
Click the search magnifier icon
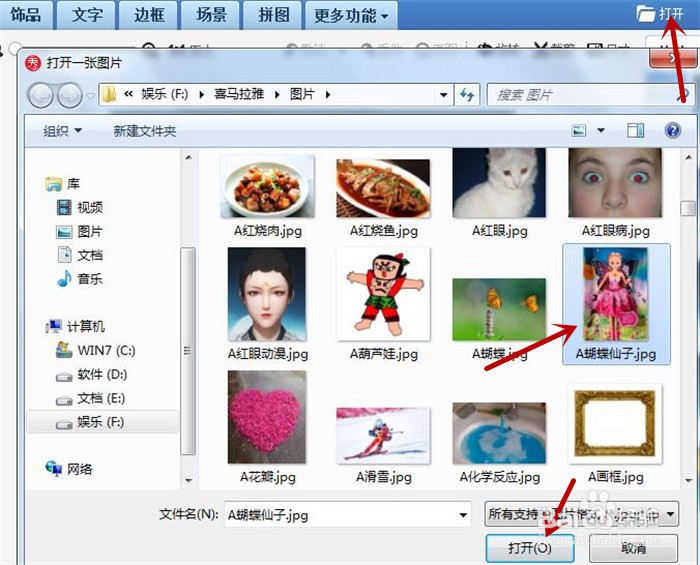pyautogui.click(x=683, y=95)
